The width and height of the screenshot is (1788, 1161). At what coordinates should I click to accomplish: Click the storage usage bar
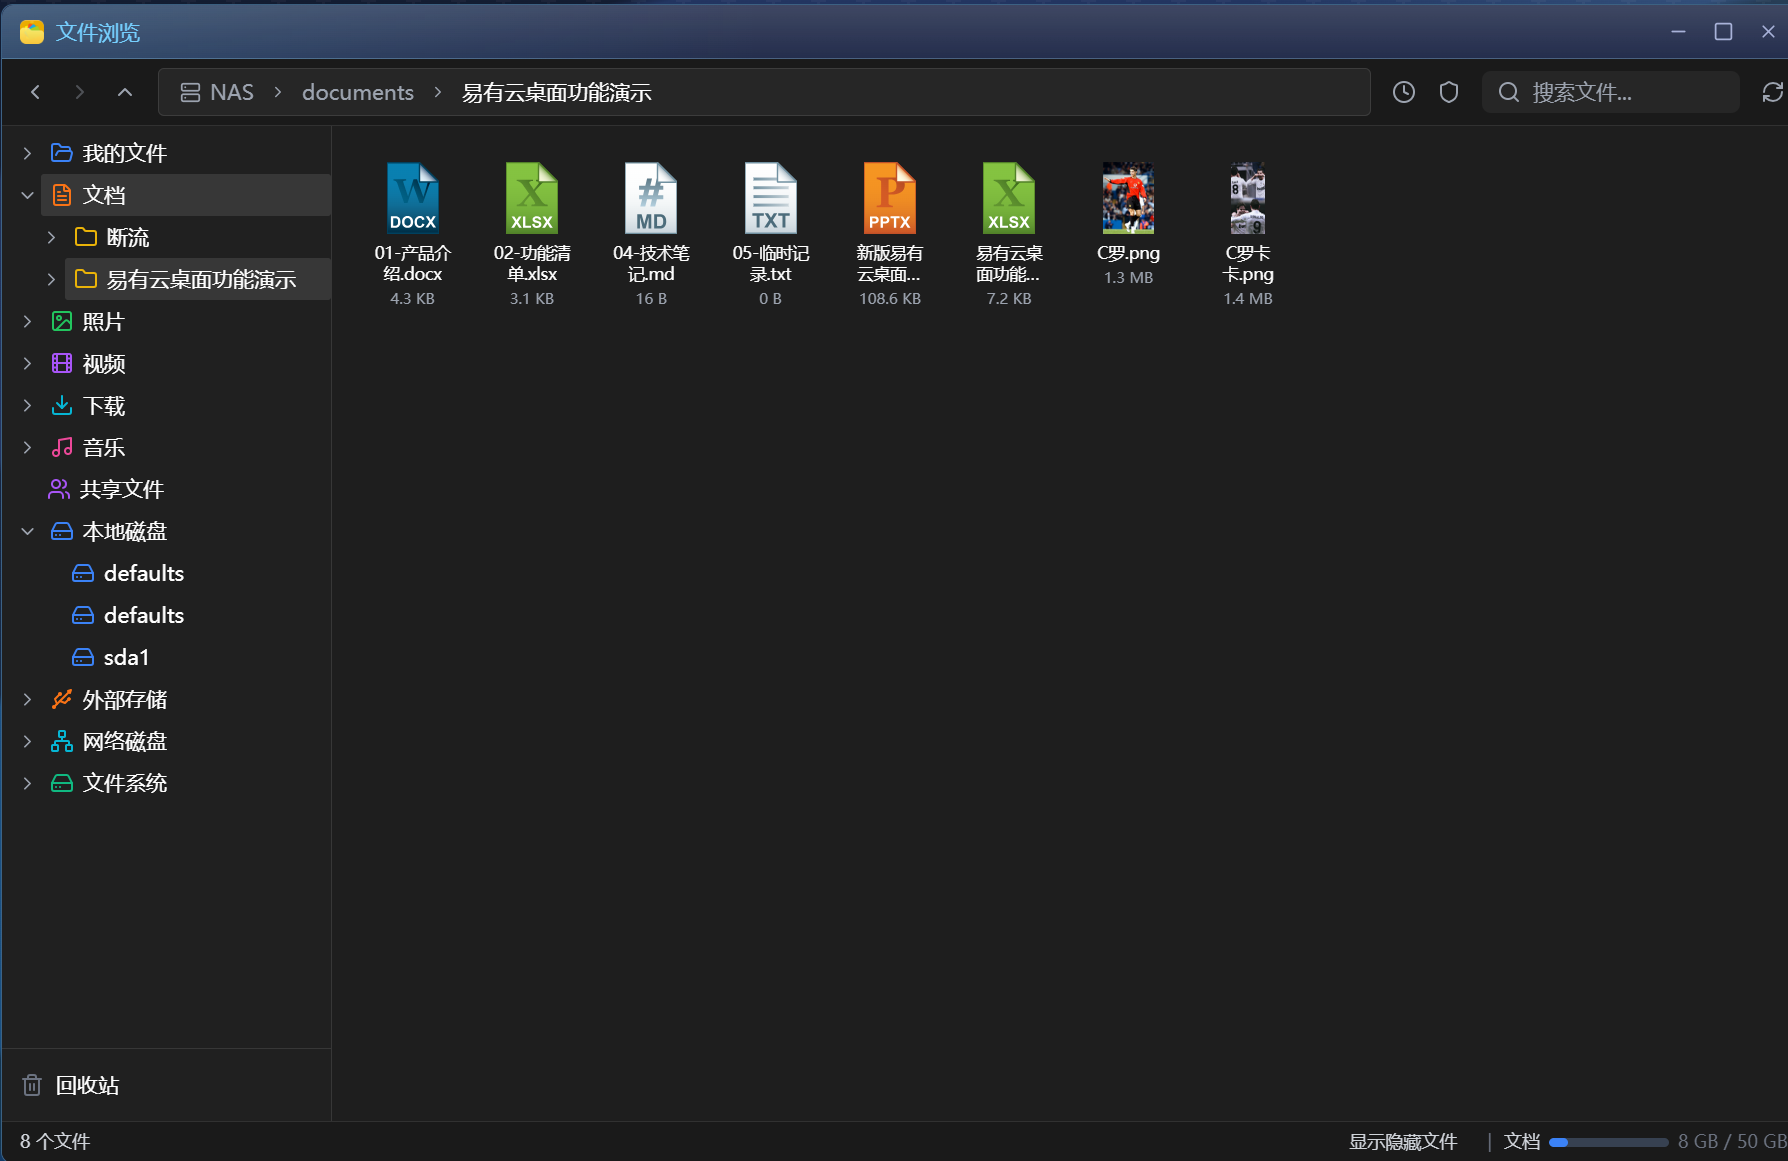tap(1608, 1142)
